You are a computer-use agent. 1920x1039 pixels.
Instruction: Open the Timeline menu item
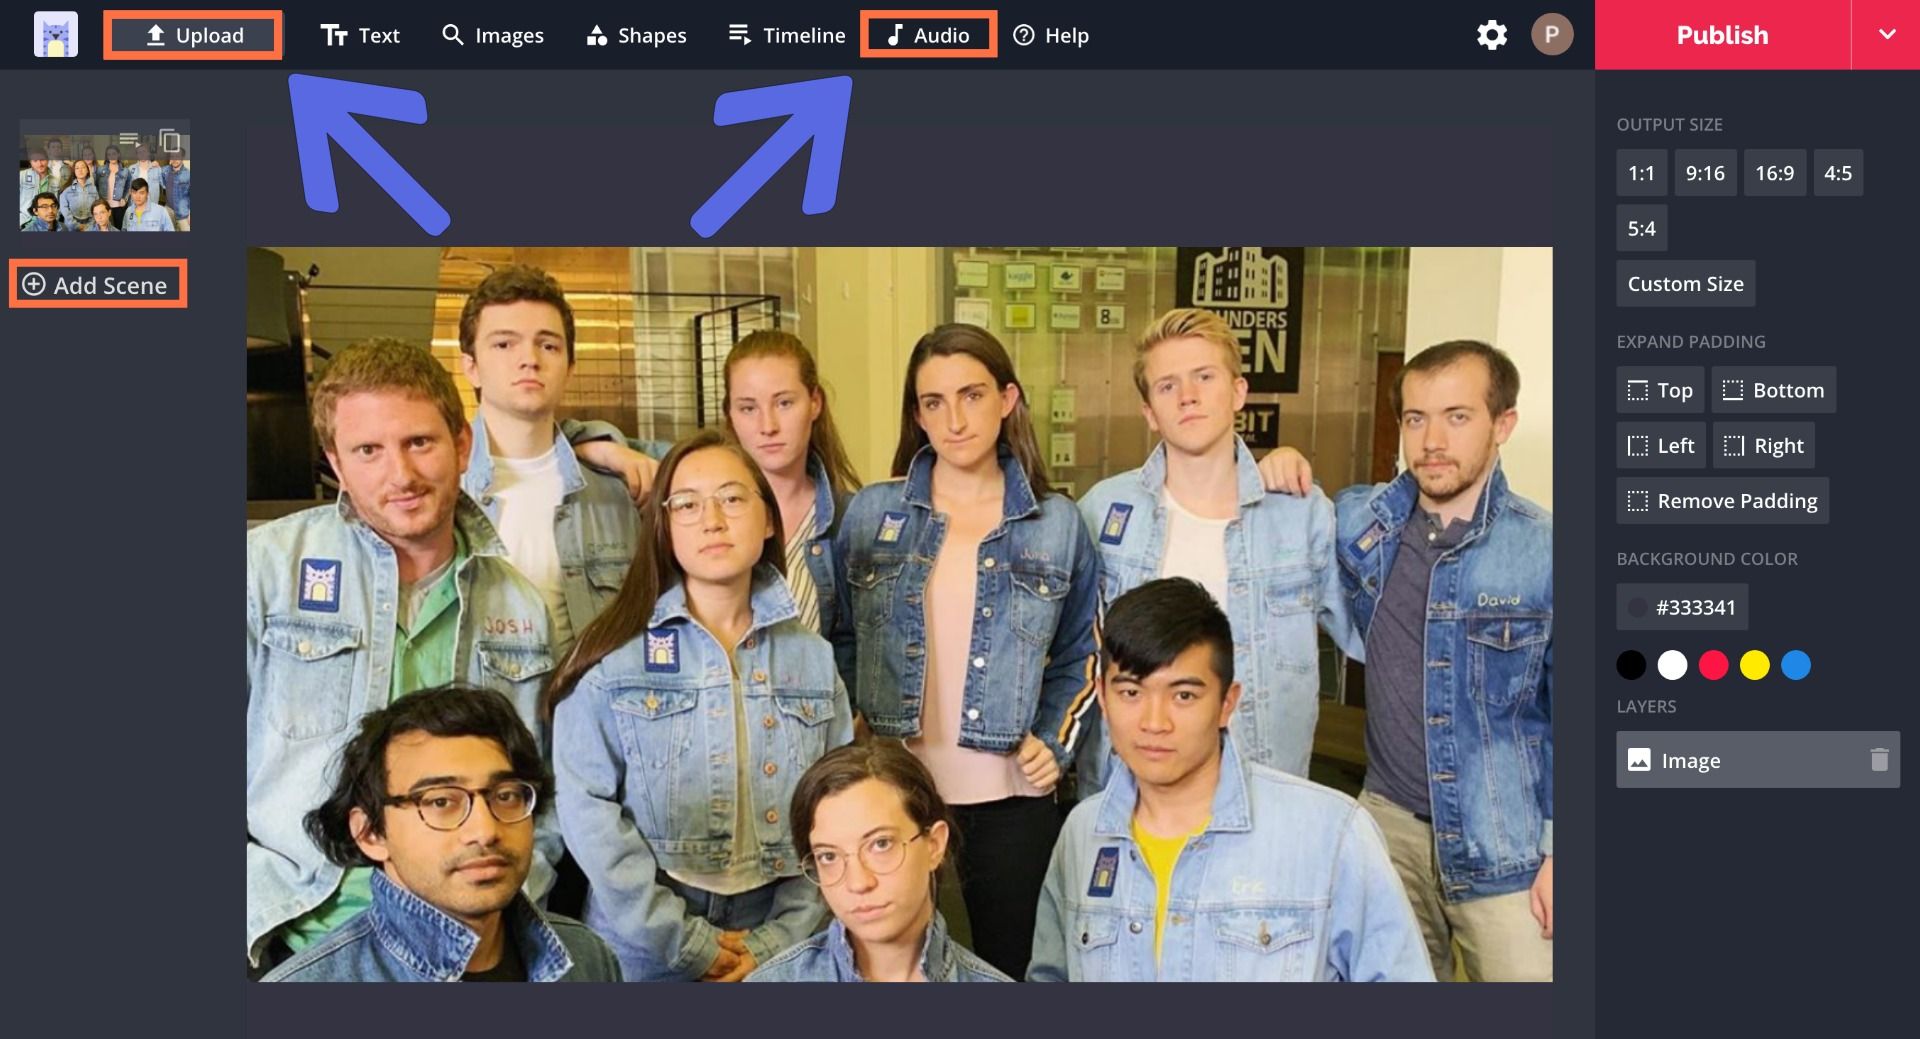(787, 35)
